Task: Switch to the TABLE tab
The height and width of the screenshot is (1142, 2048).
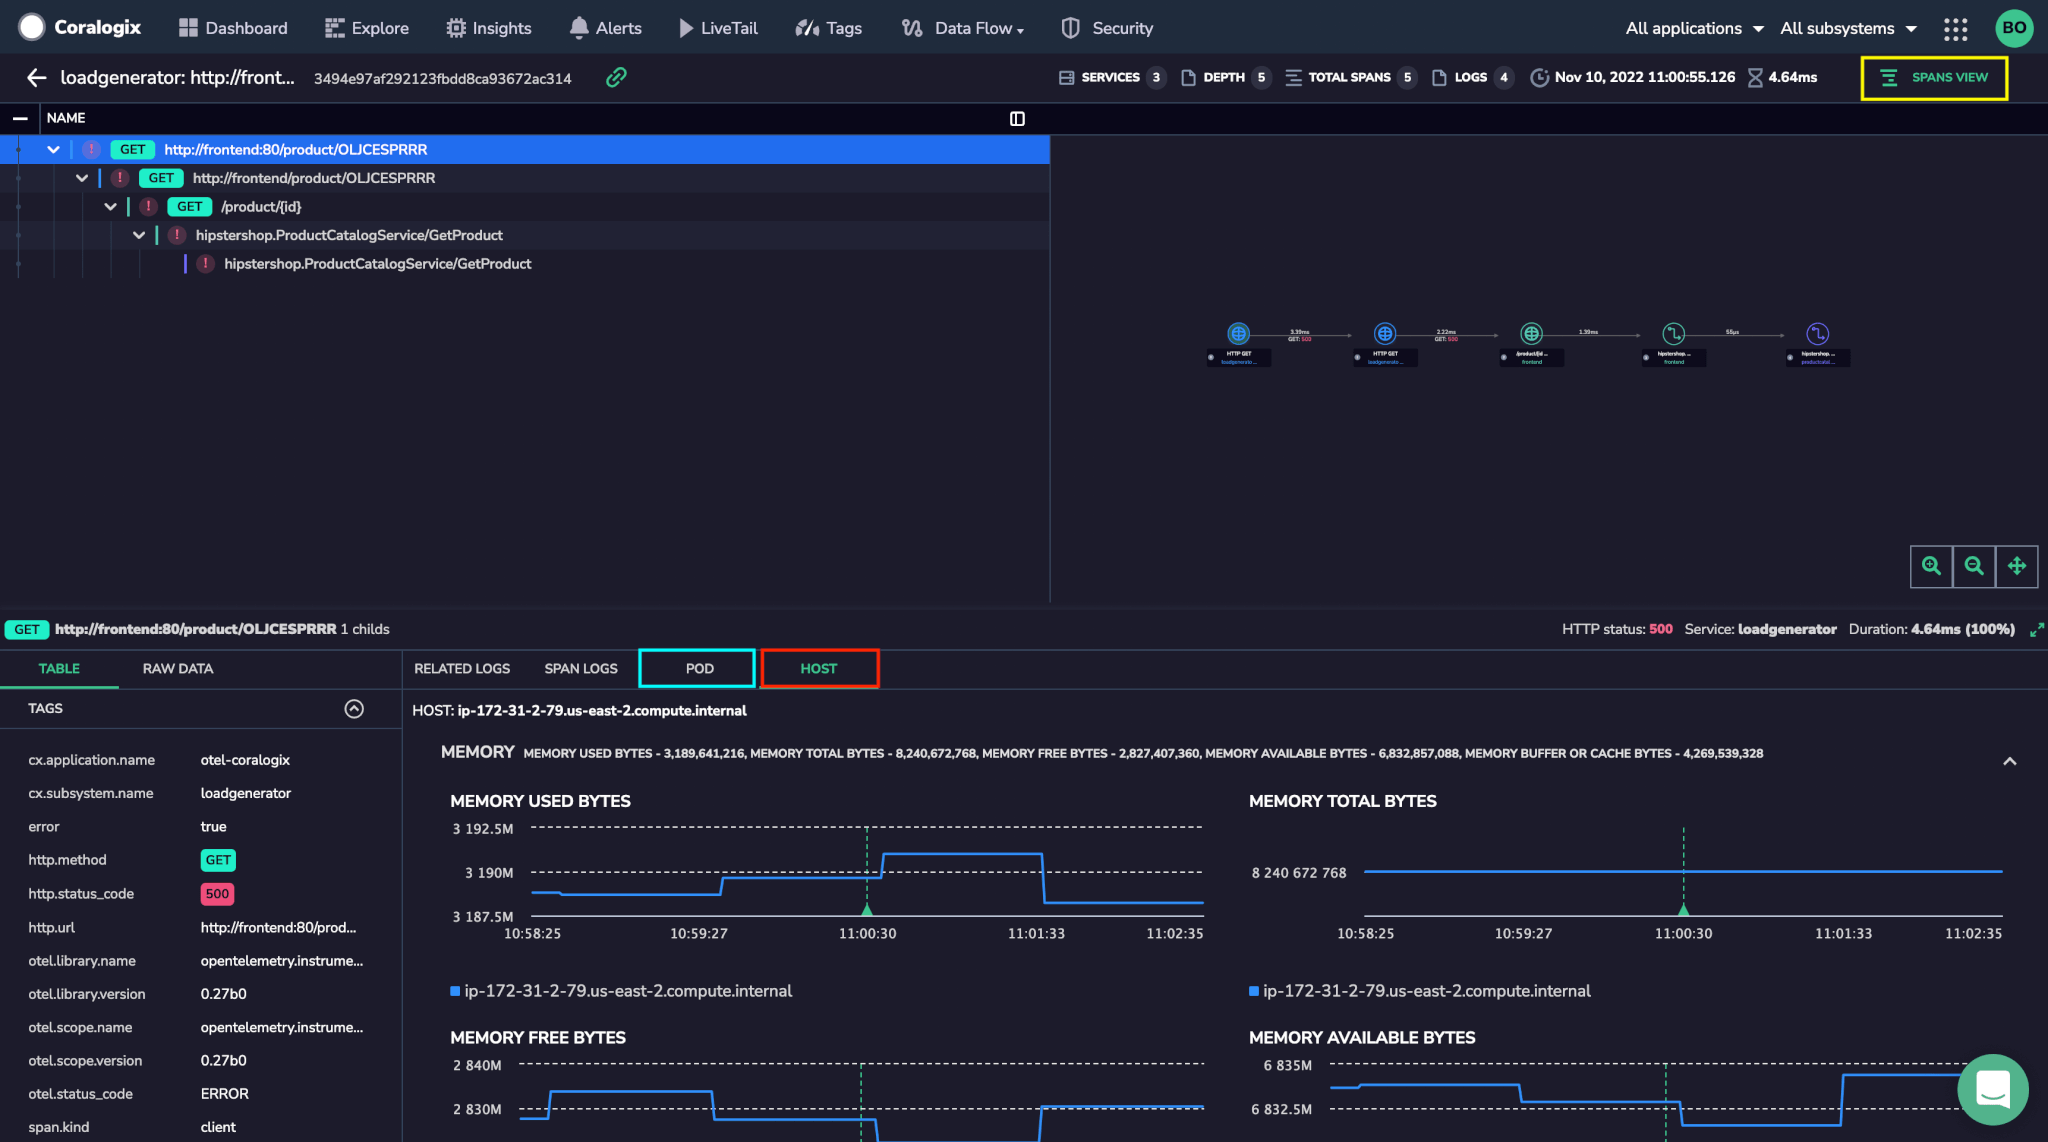Action: coord(59,668)
